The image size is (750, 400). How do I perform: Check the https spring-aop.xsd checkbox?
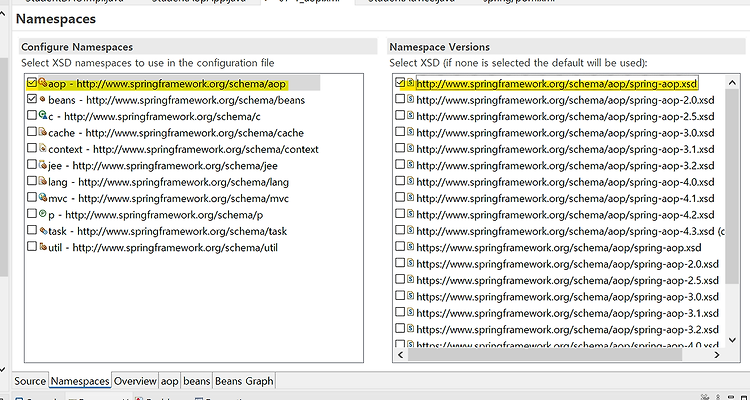click(x=400, y=246)
